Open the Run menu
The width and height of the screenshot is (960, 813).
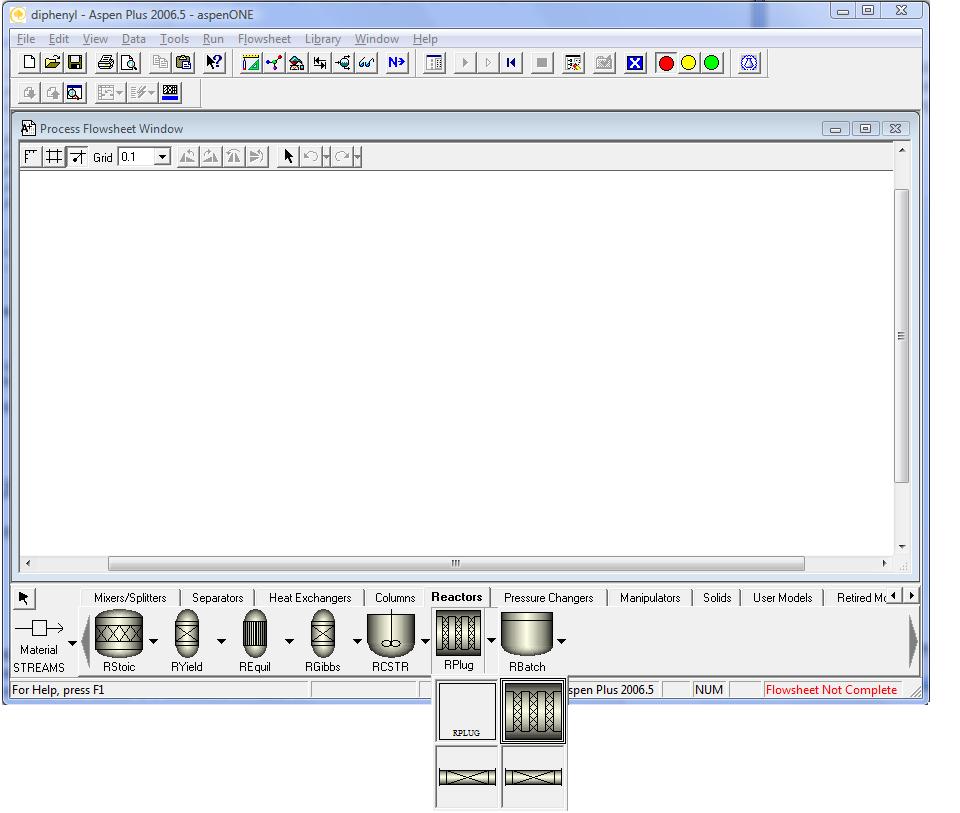pyautogui.click(x=213, y=39)
